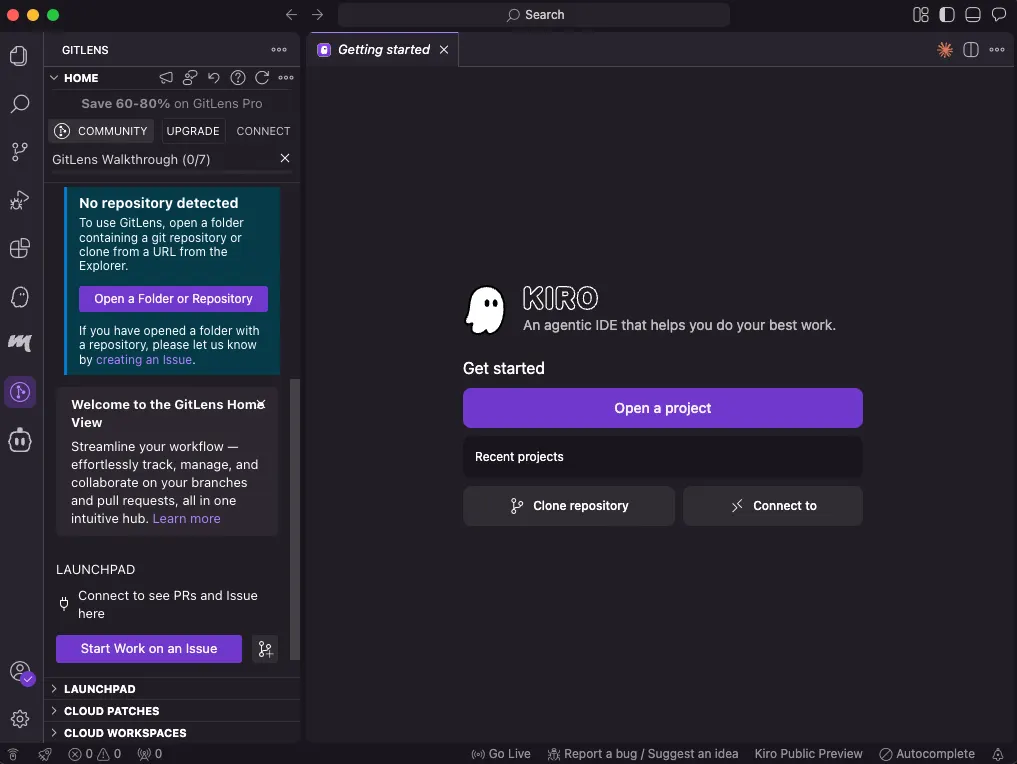Open the GitLens Inspect view icon
Image resolution: width=1017 pixels, height=764 pixels.
(x=19, y=343)
